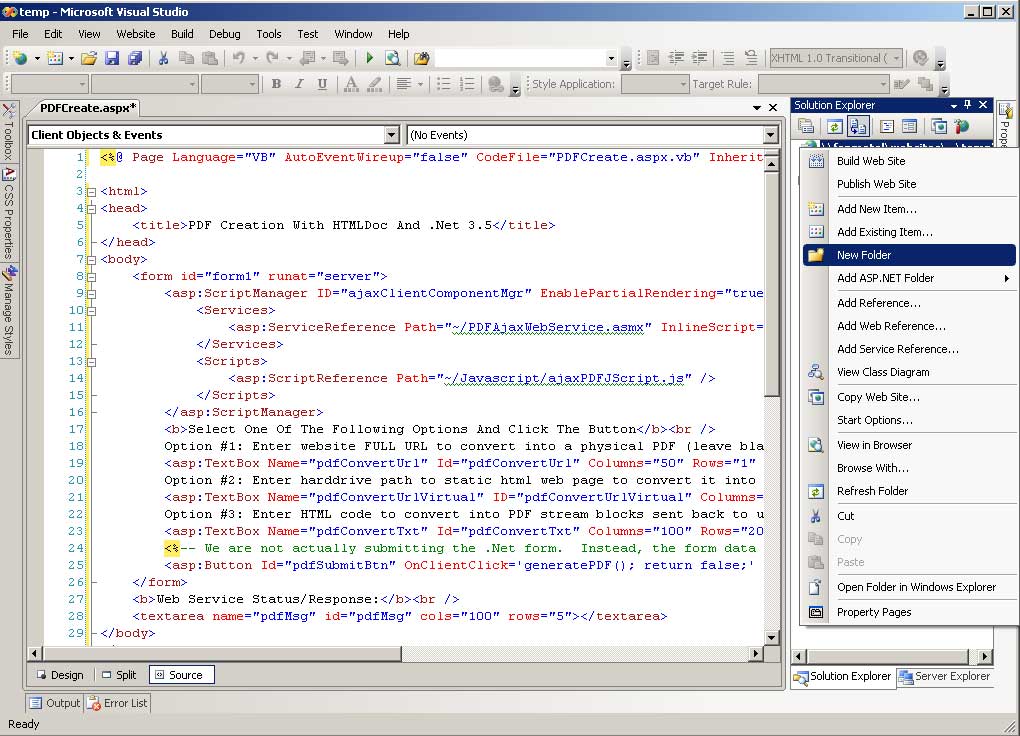Click the View Code icon in Solution Explorer
The height and width of the screenshot is (736, 1020).
pyautogui.click(x=887, y=126)
